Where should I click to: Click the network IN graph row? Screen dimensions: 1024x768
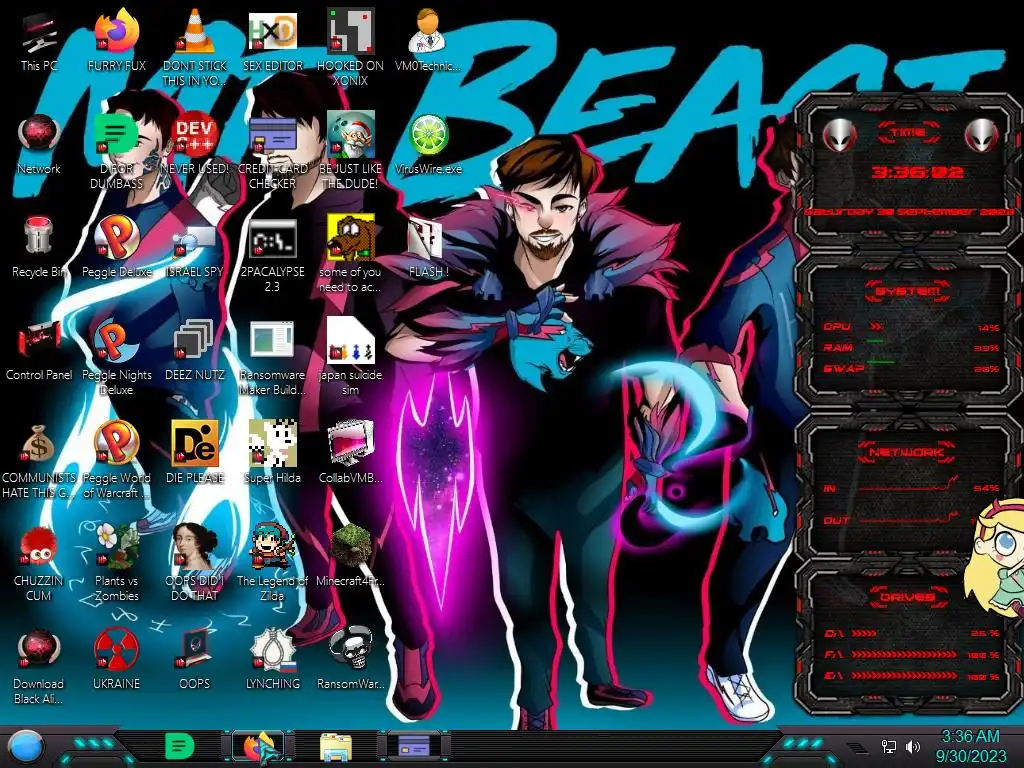911,487
